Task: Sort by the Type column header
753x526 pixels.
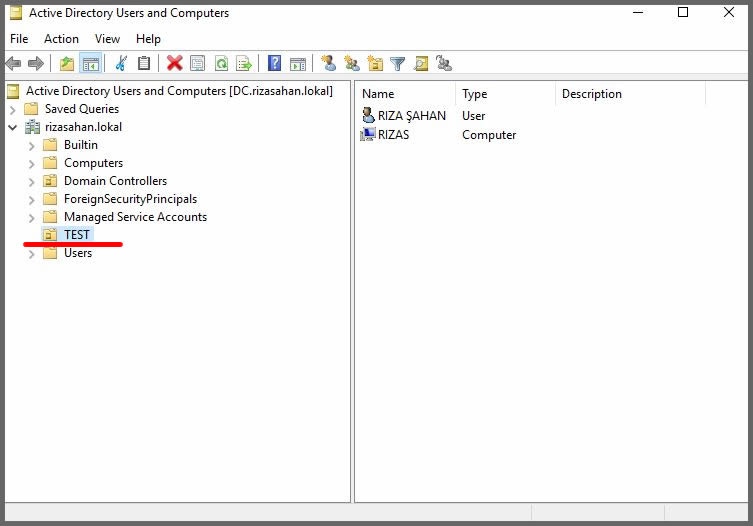Action: pos(505,94)
